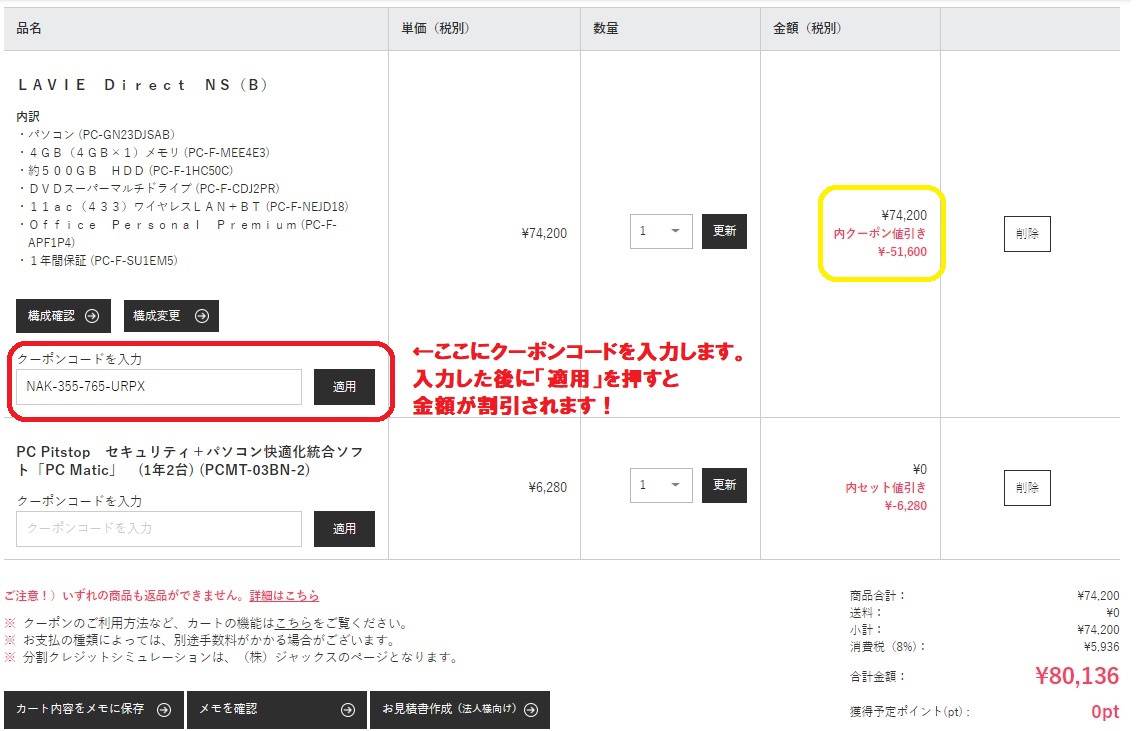
Task: Open 構成変更 configuration change
Action: [x=171, y=316]
